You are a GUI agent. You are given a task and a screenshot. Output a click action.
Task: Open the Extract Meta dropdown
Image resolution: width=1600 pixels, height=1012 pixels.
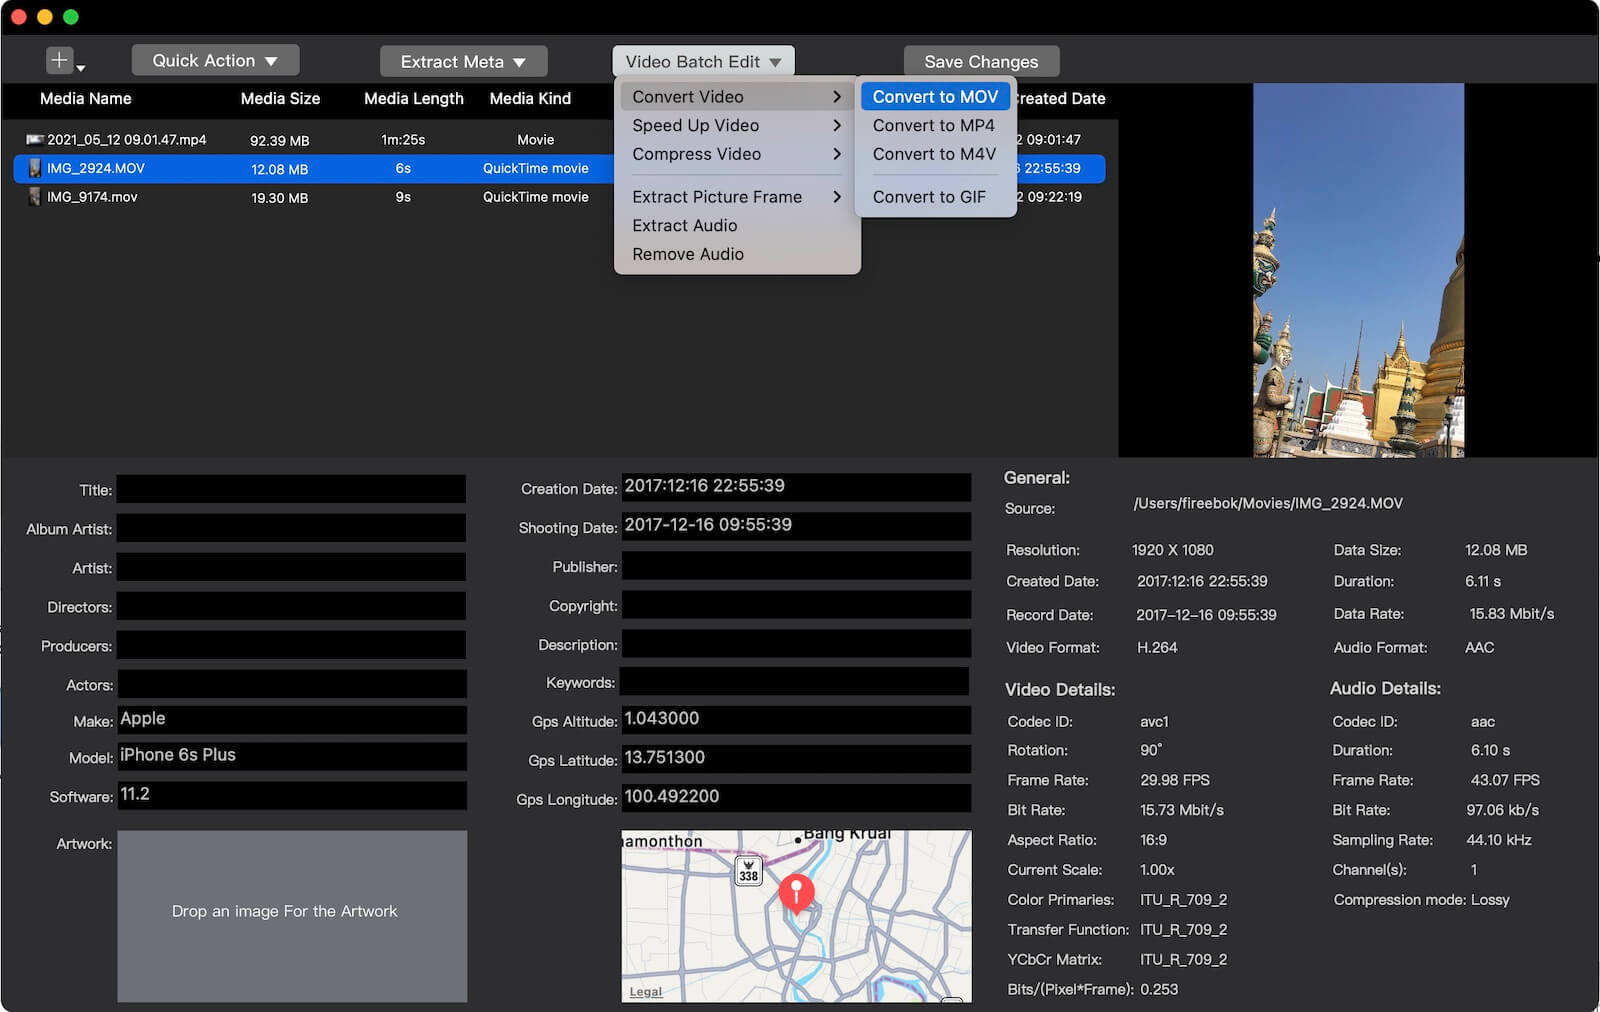(x=463, y=62)
